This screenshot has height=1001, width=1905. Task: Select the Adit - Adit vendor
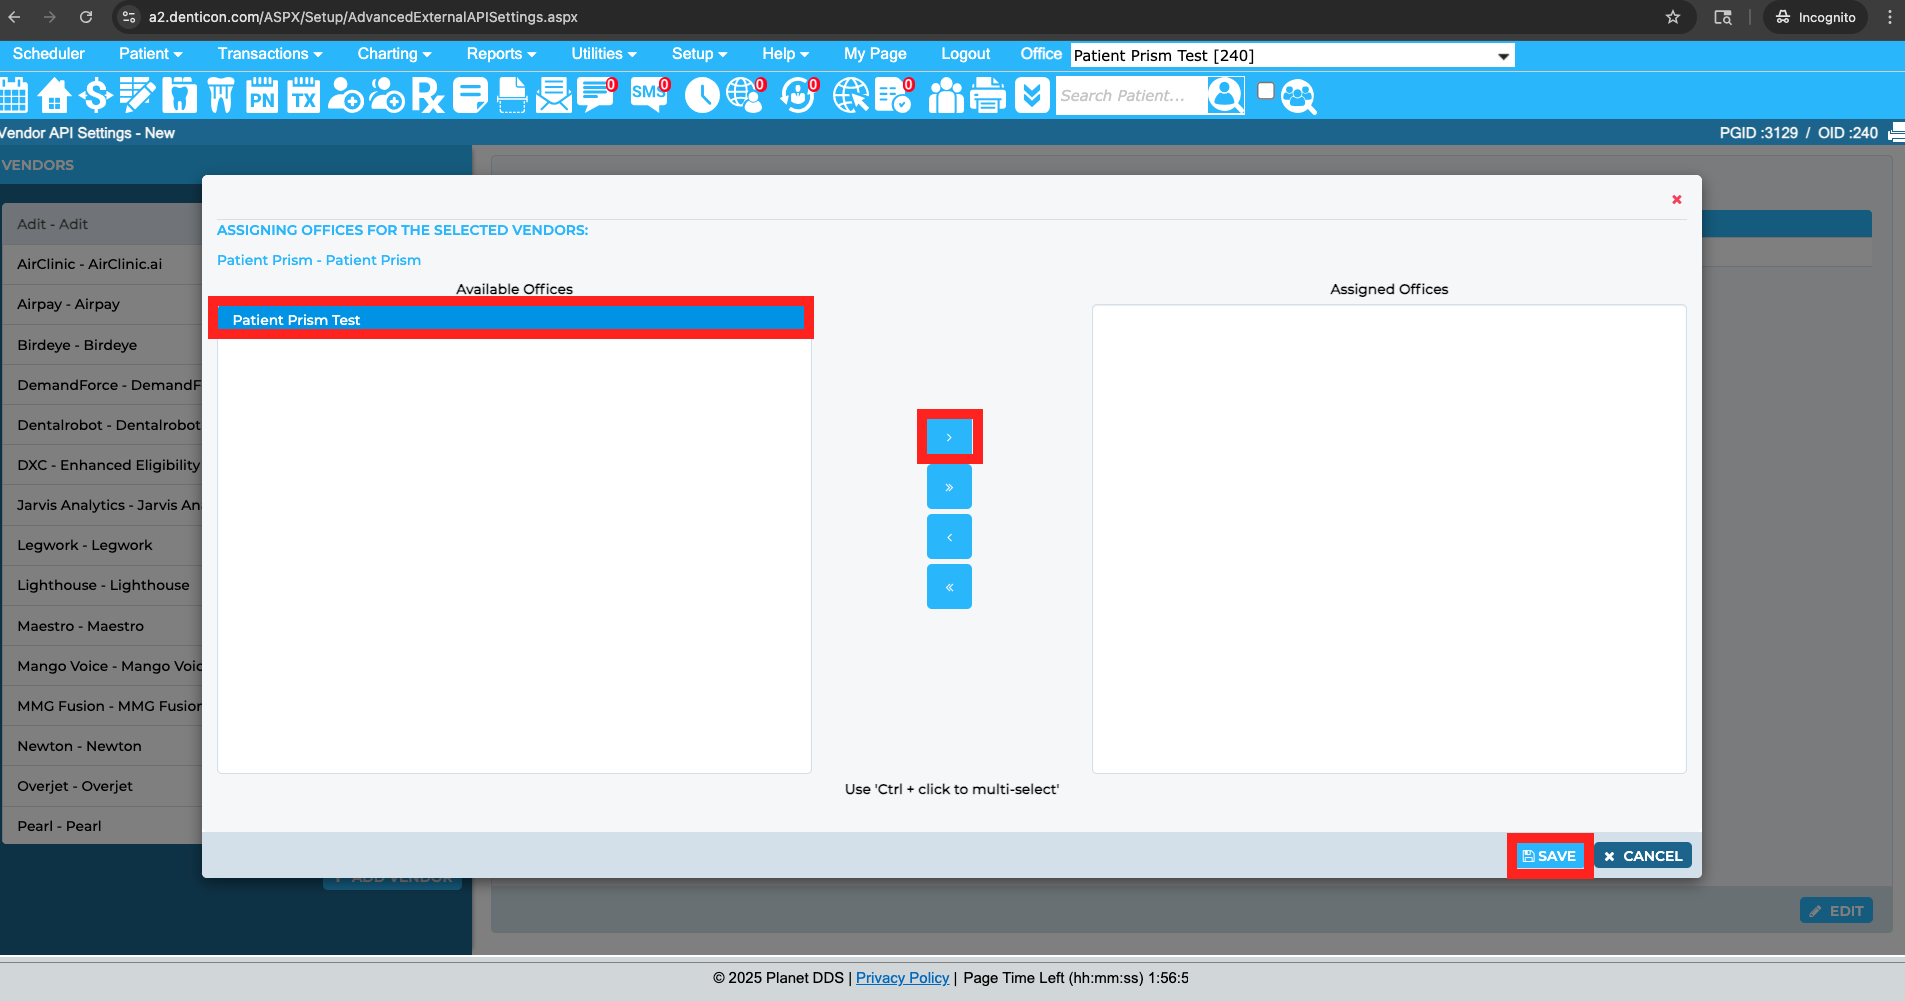point(102,224)
